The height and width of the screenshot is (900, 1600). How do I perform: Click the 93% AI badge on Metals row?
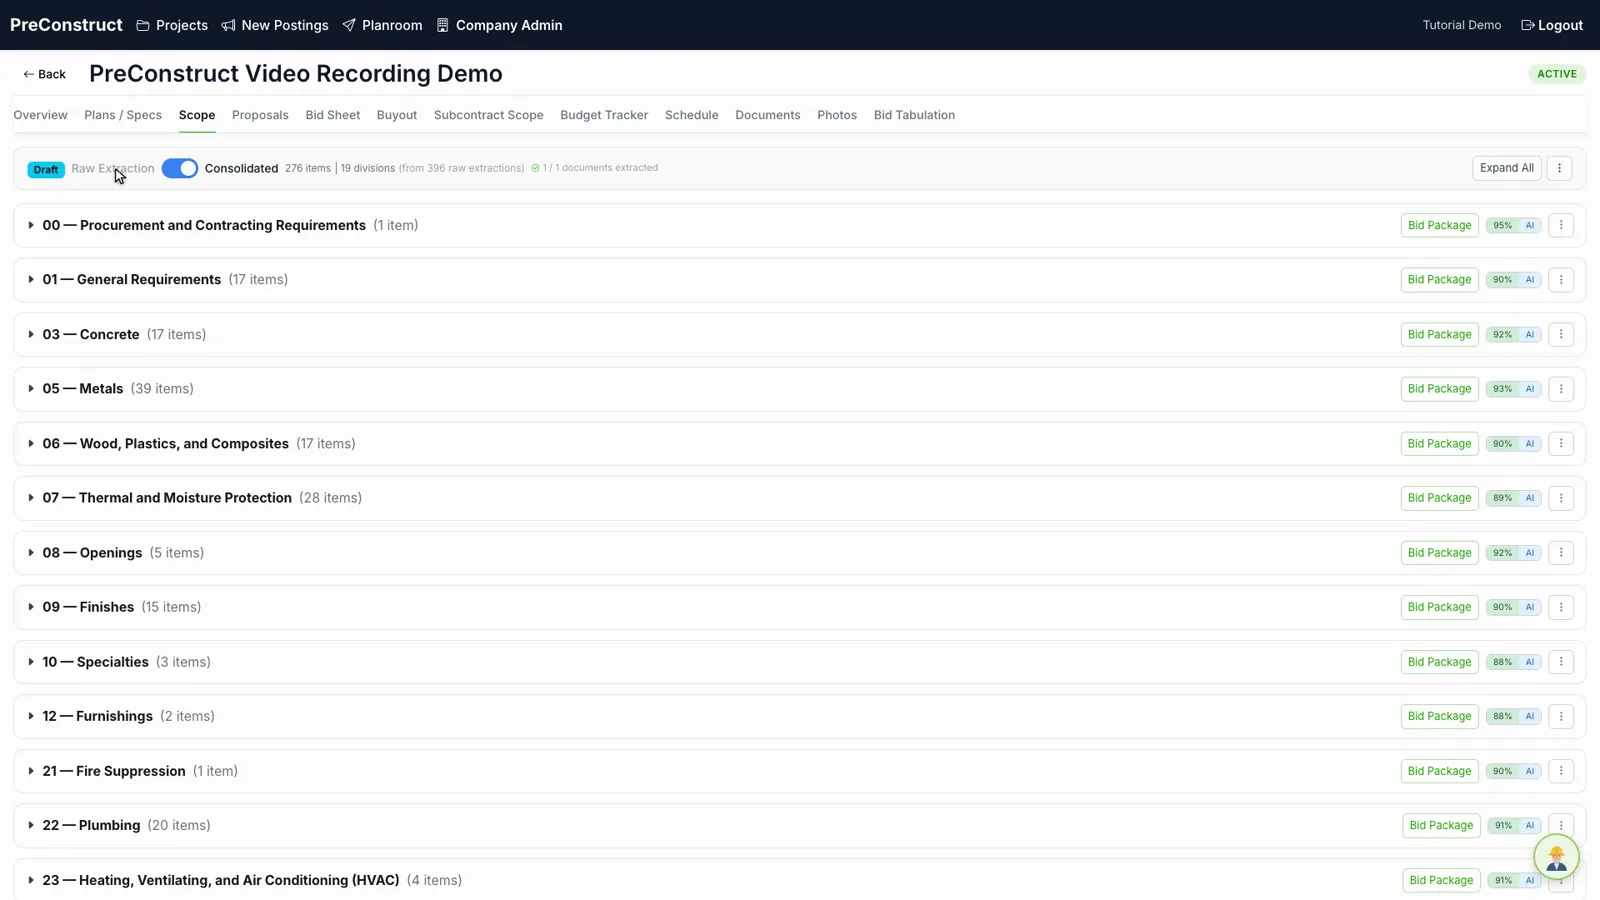1513,389
